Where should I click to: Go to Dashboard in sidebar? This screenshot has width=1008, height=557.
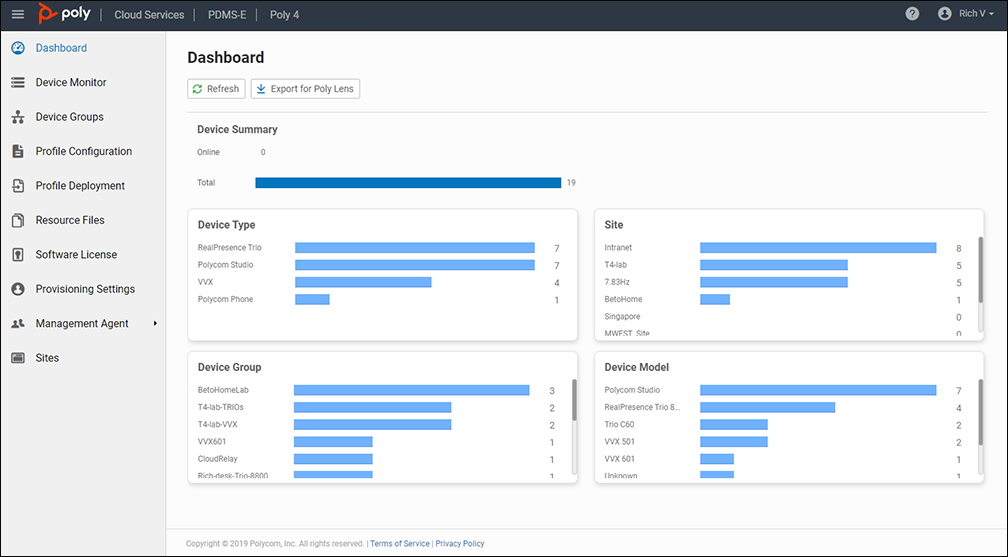[x=61, y=48]
